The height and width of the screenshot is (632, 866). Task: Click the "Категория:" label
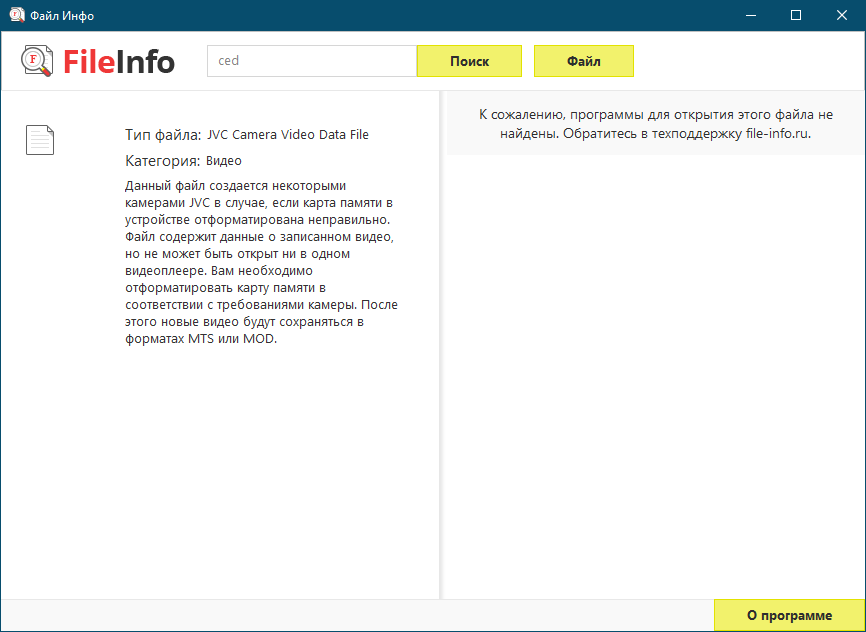pyautogui.click(x=162, y=161)
